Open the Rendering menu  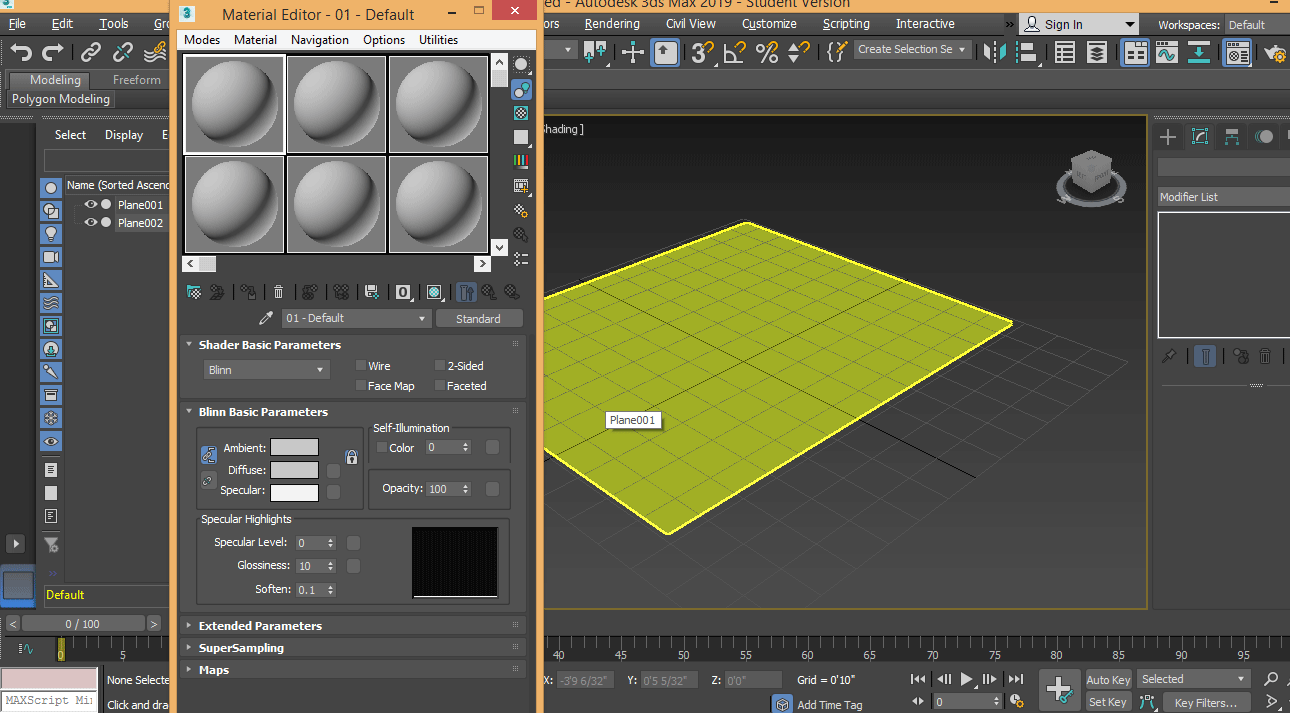[612, 23]
